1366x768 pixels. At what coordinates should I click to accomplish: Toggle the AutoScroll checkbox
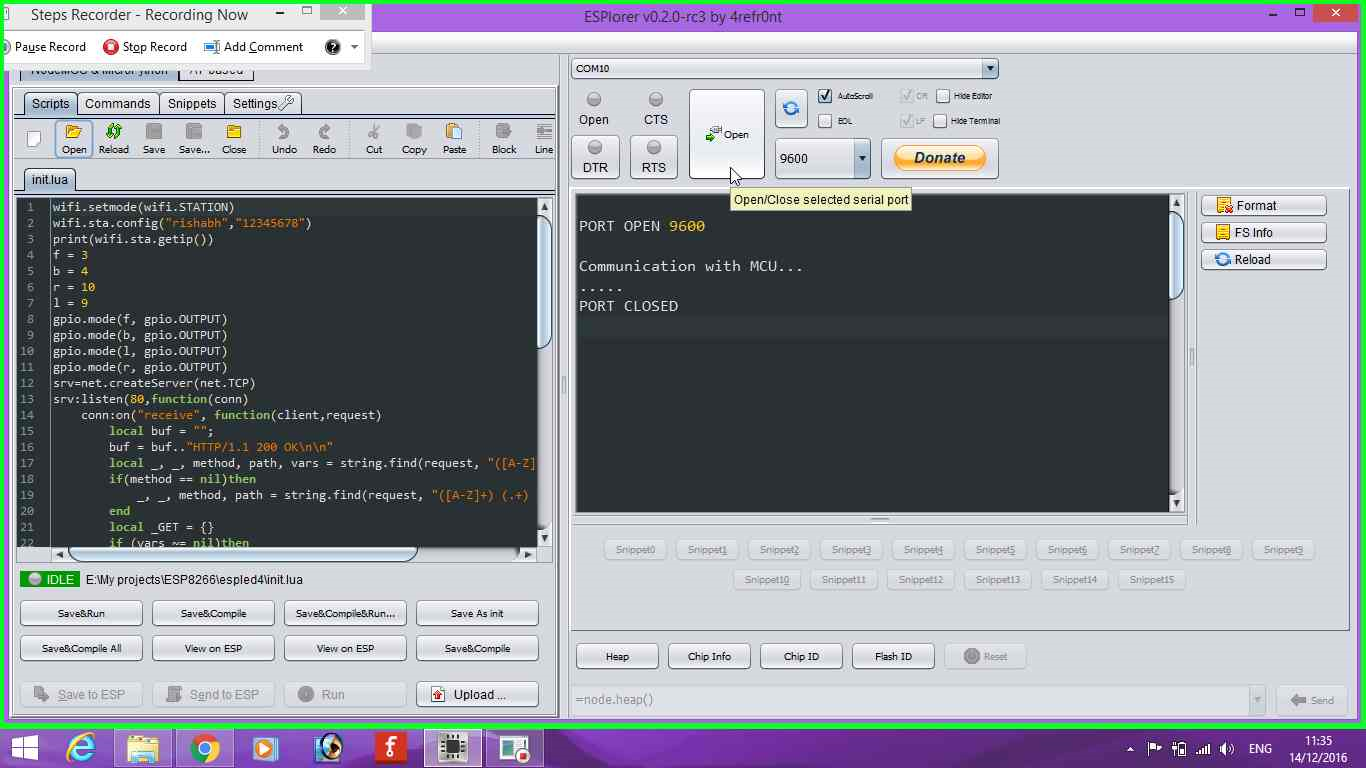pos(825,96)
